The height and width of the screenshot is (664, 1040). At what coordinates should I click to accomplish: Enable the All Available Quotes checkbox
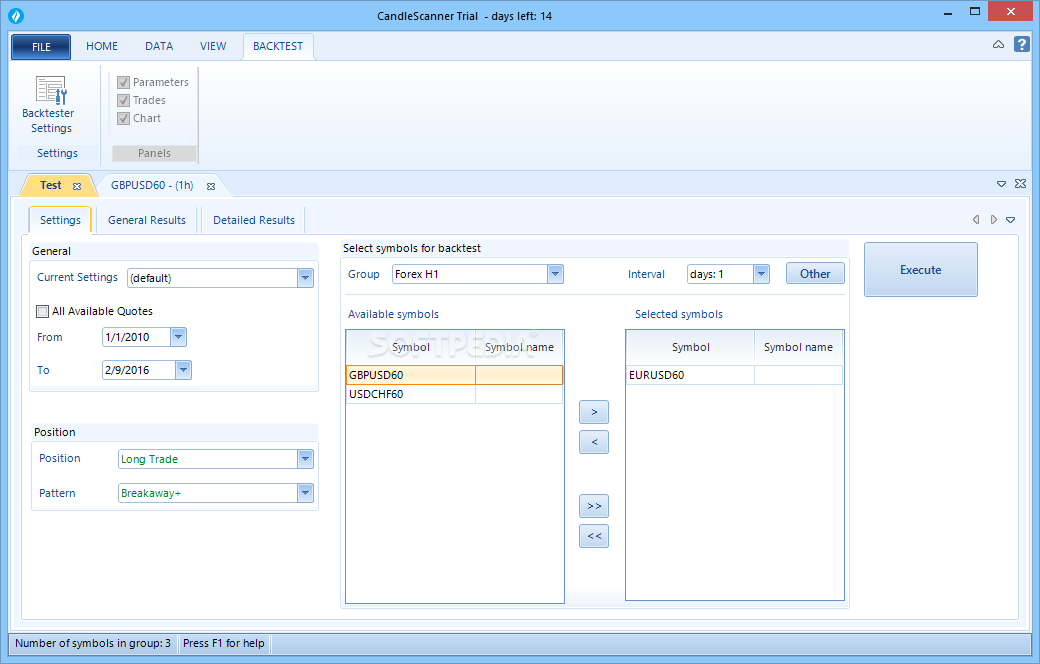pyautogui.click(x=42, y=311)
